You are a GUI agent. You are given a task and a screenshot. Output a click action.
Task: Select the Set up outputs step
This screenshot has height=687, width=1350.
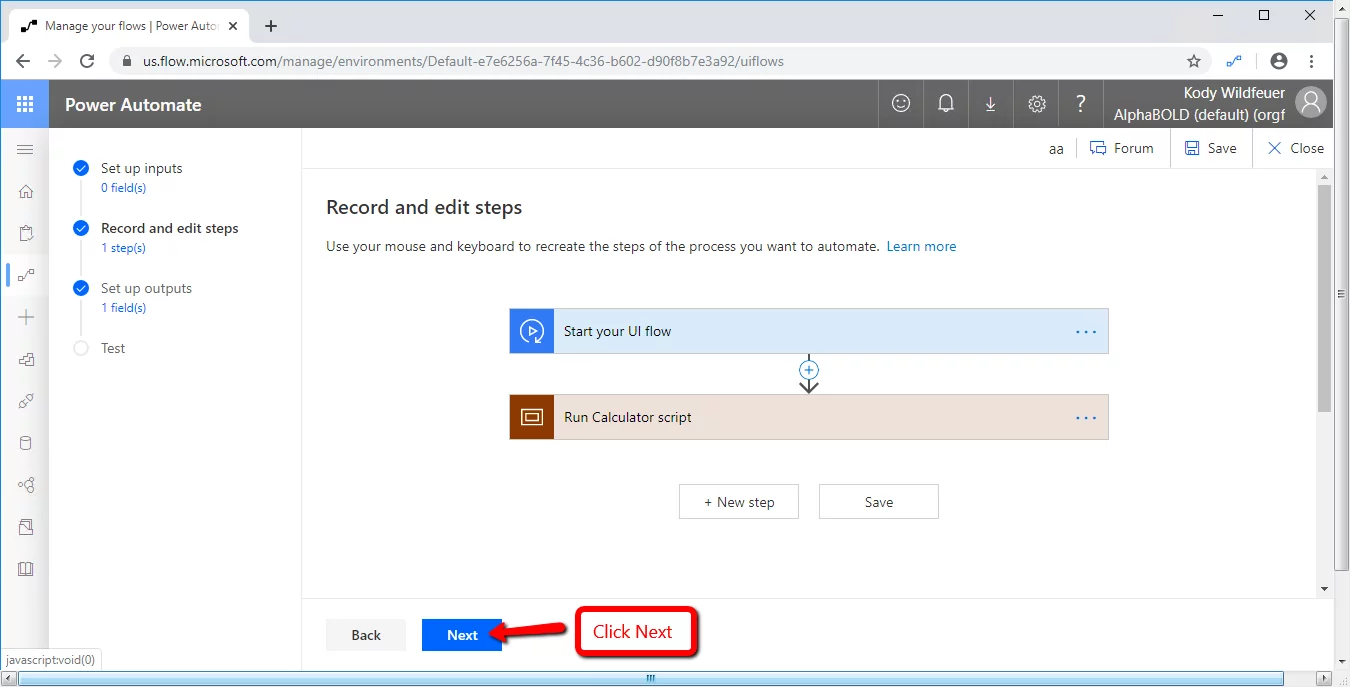[146, 288]
